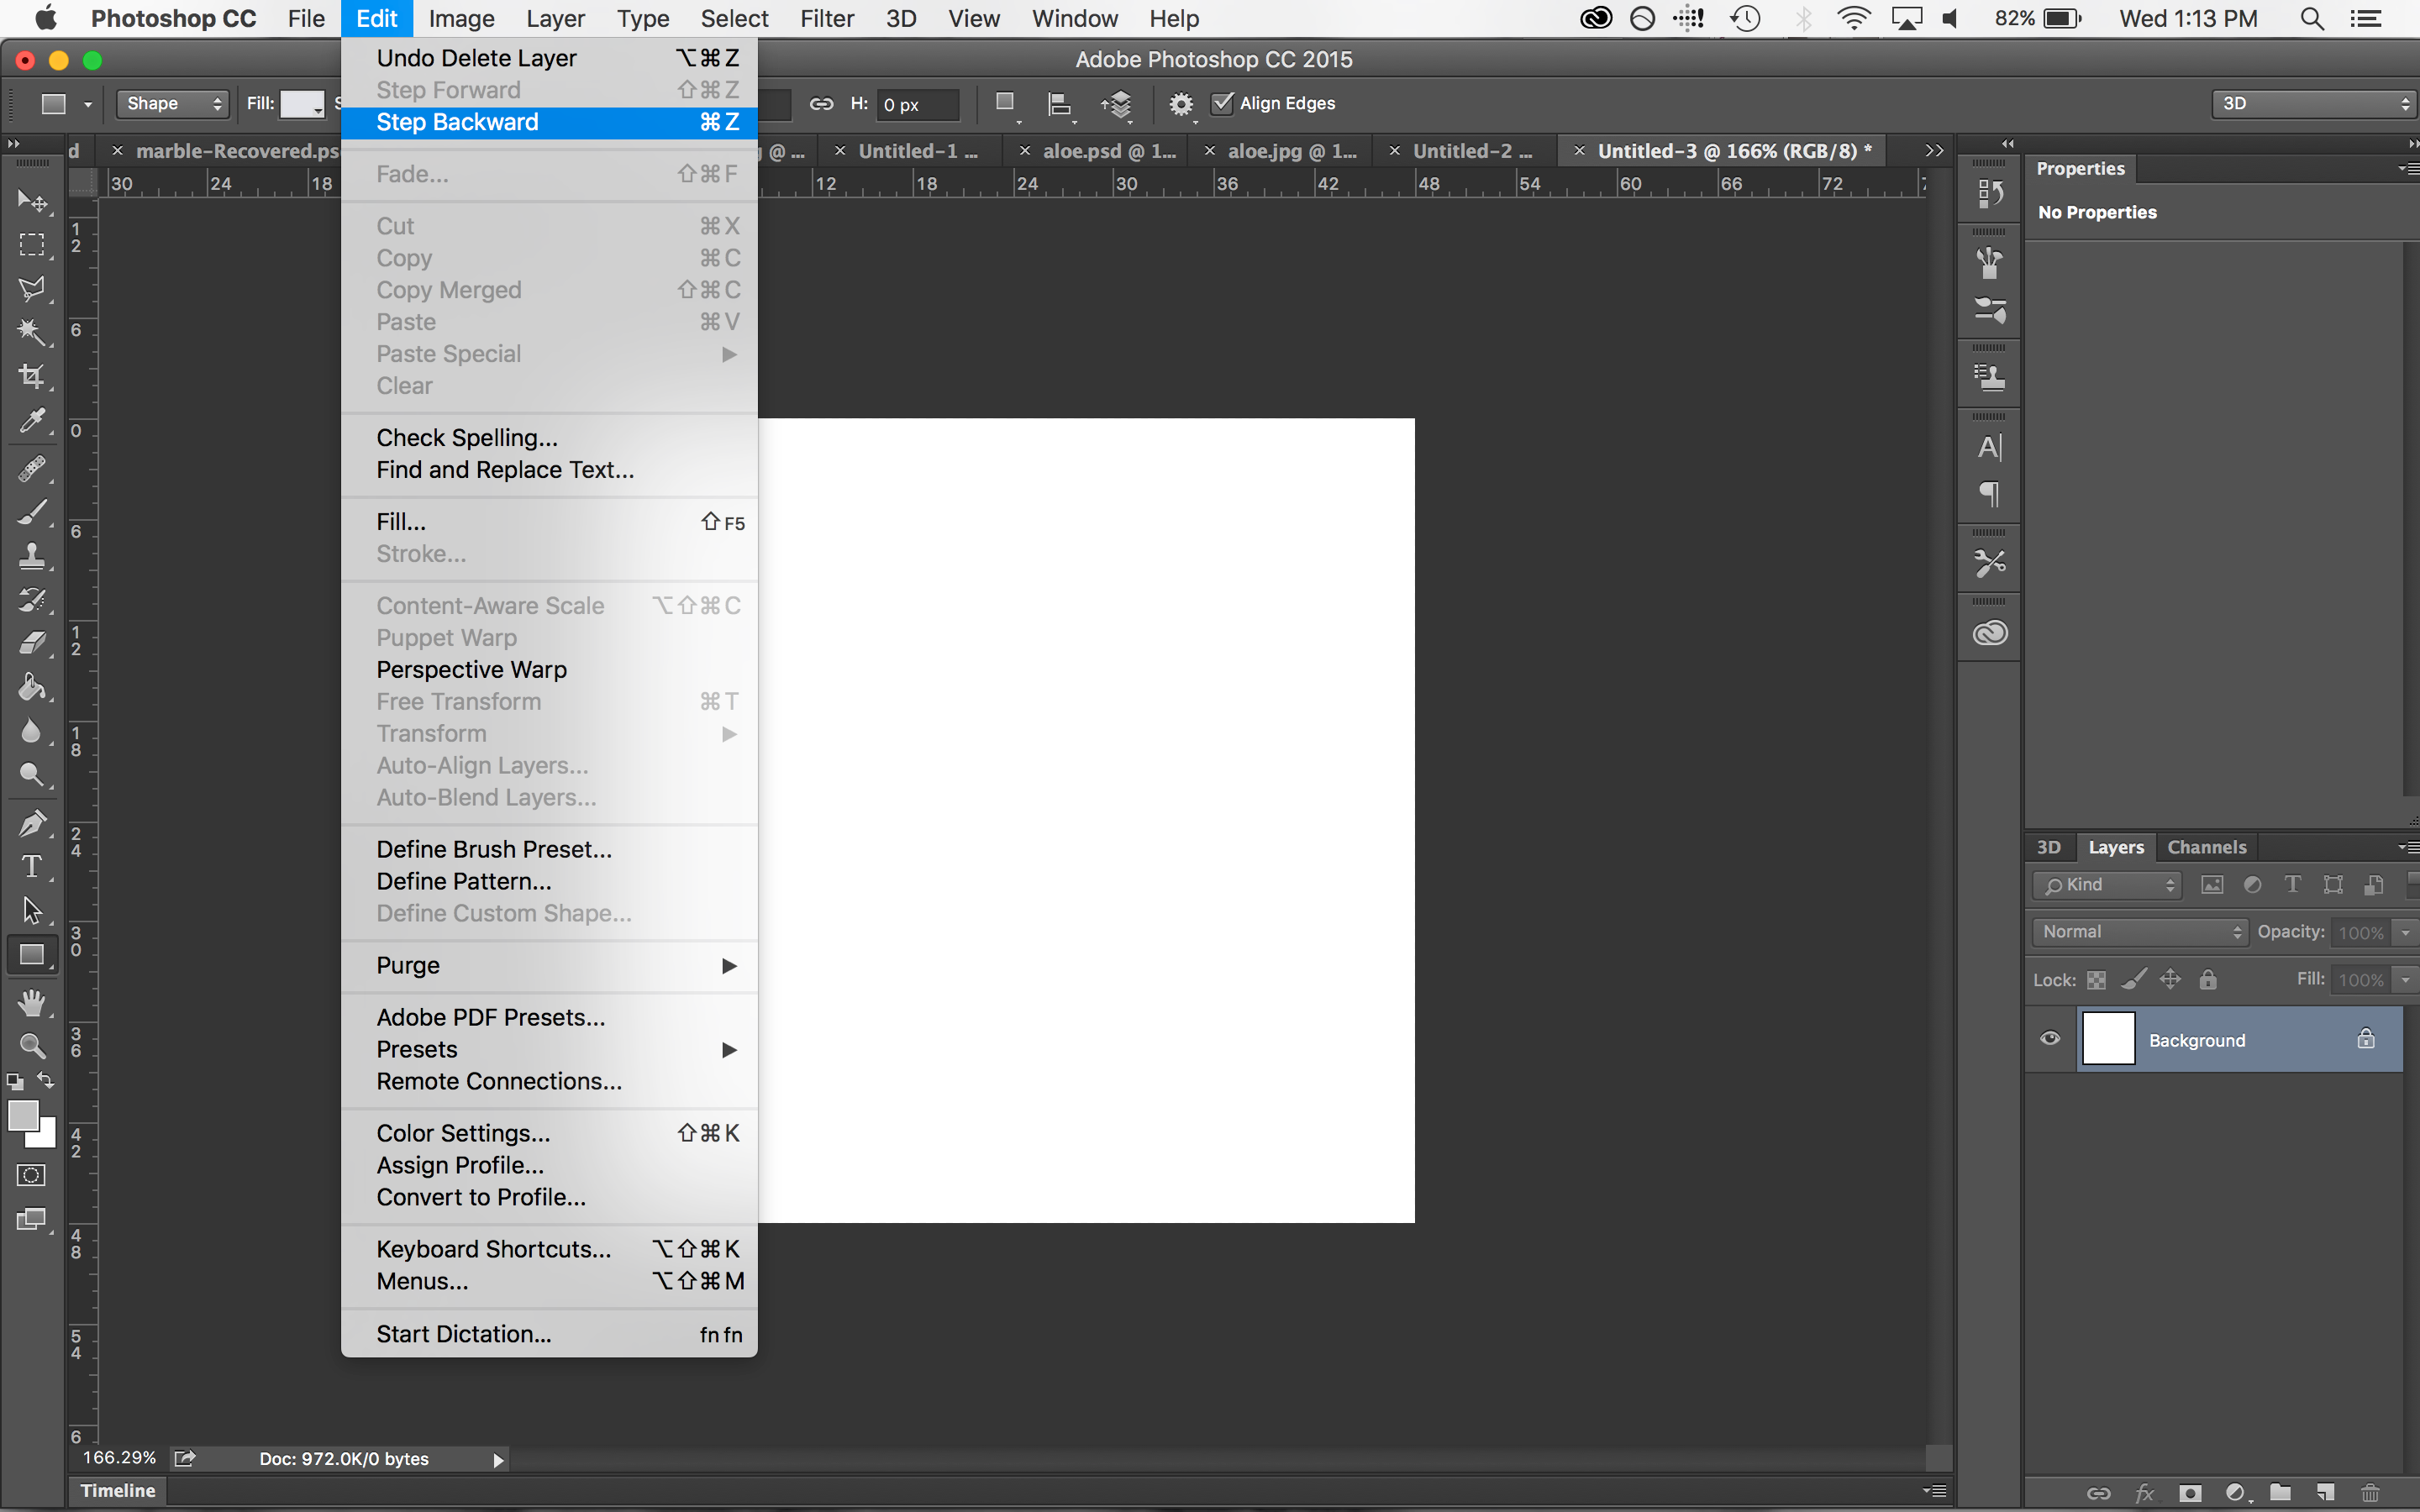Open the Shape tool mode dropdown

click(173, 104)
